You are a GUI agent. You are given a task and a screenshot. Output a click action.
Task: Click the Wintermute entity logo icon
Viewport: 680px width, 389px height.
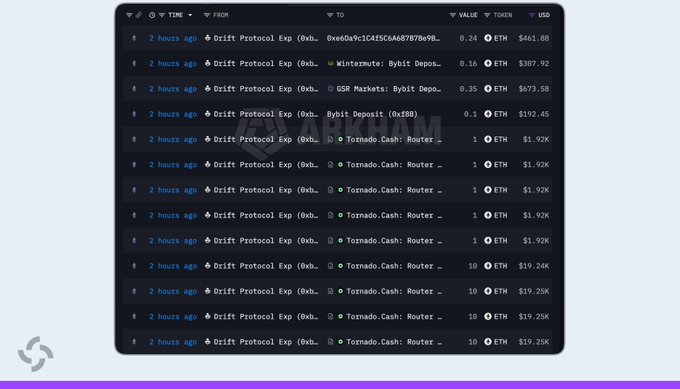330,63
